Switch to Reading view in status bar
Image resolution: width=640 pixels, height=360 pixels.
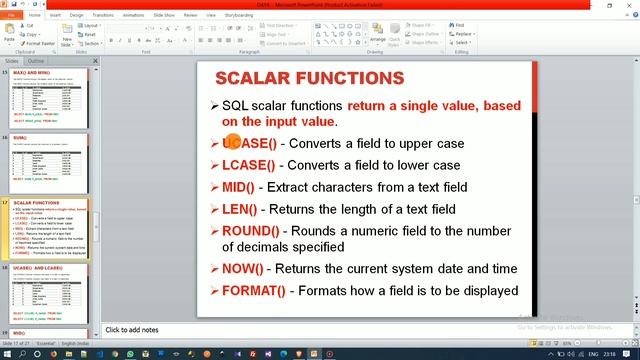click(x=548, y=343)
